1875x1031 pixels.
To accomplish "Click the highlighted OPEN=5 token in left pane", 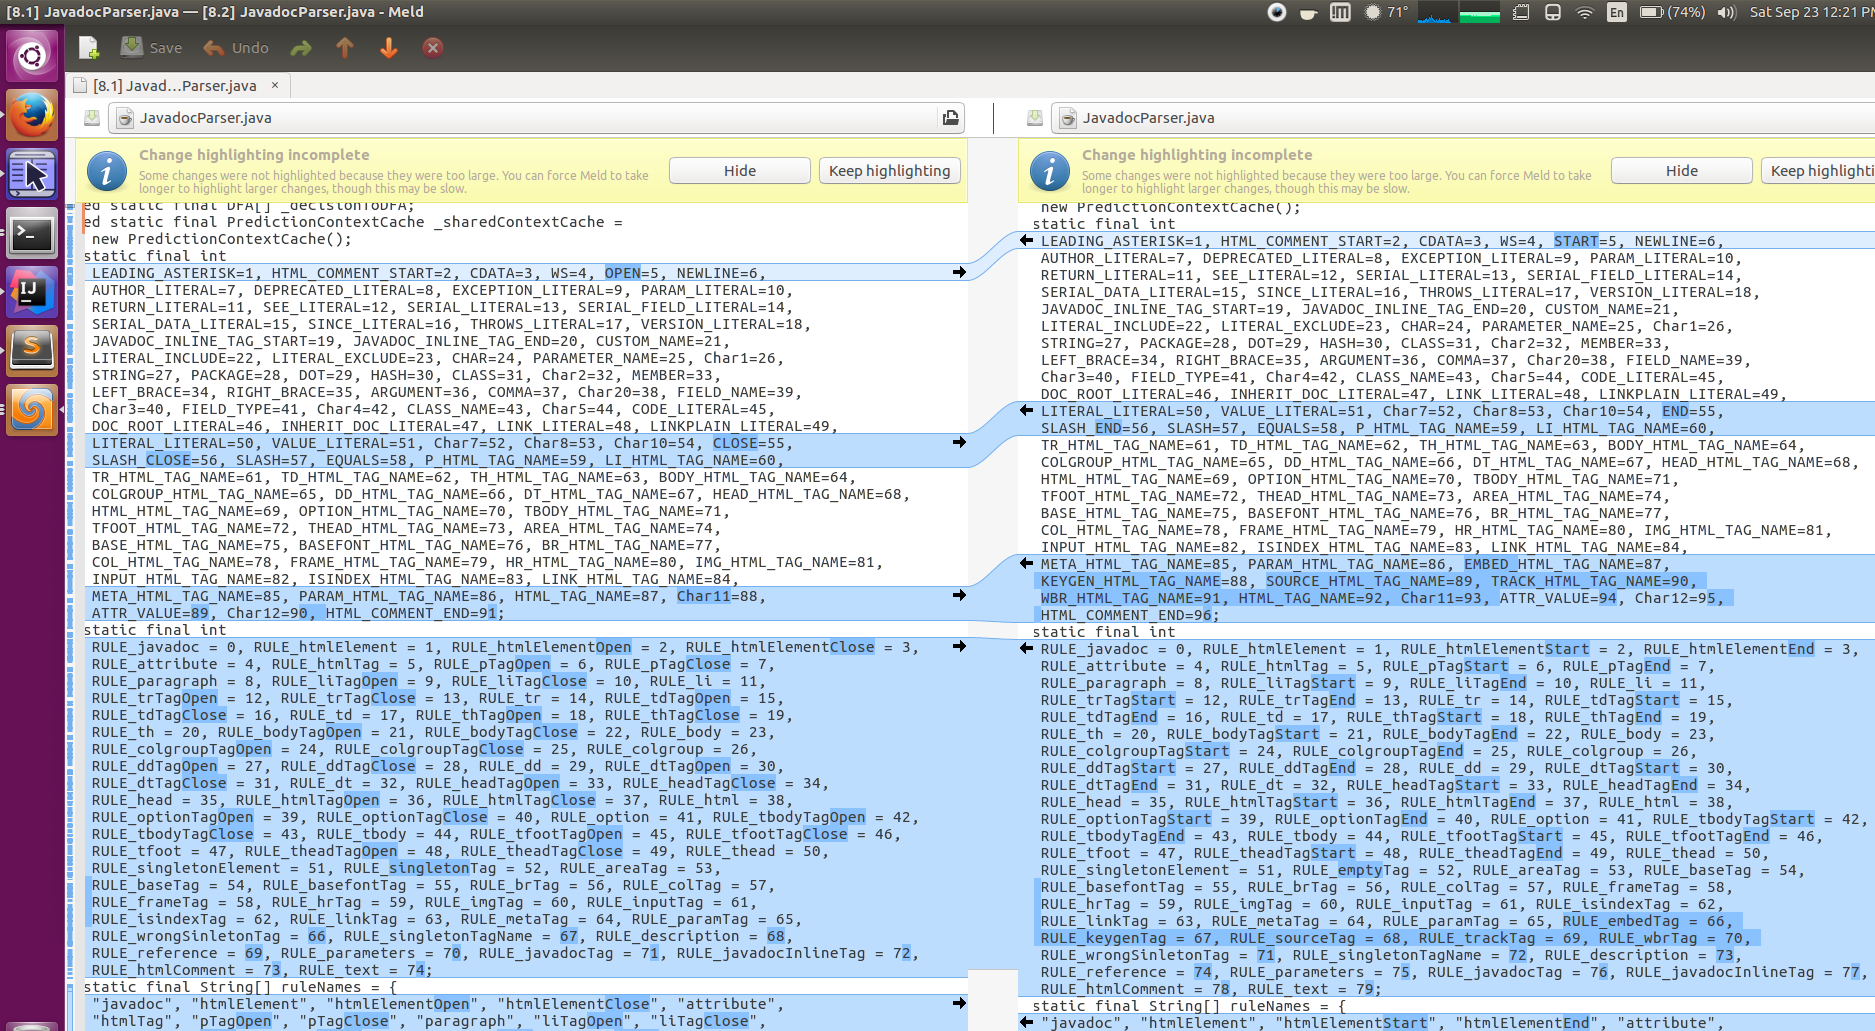I will pyautogui.click(x=632, y=273).
